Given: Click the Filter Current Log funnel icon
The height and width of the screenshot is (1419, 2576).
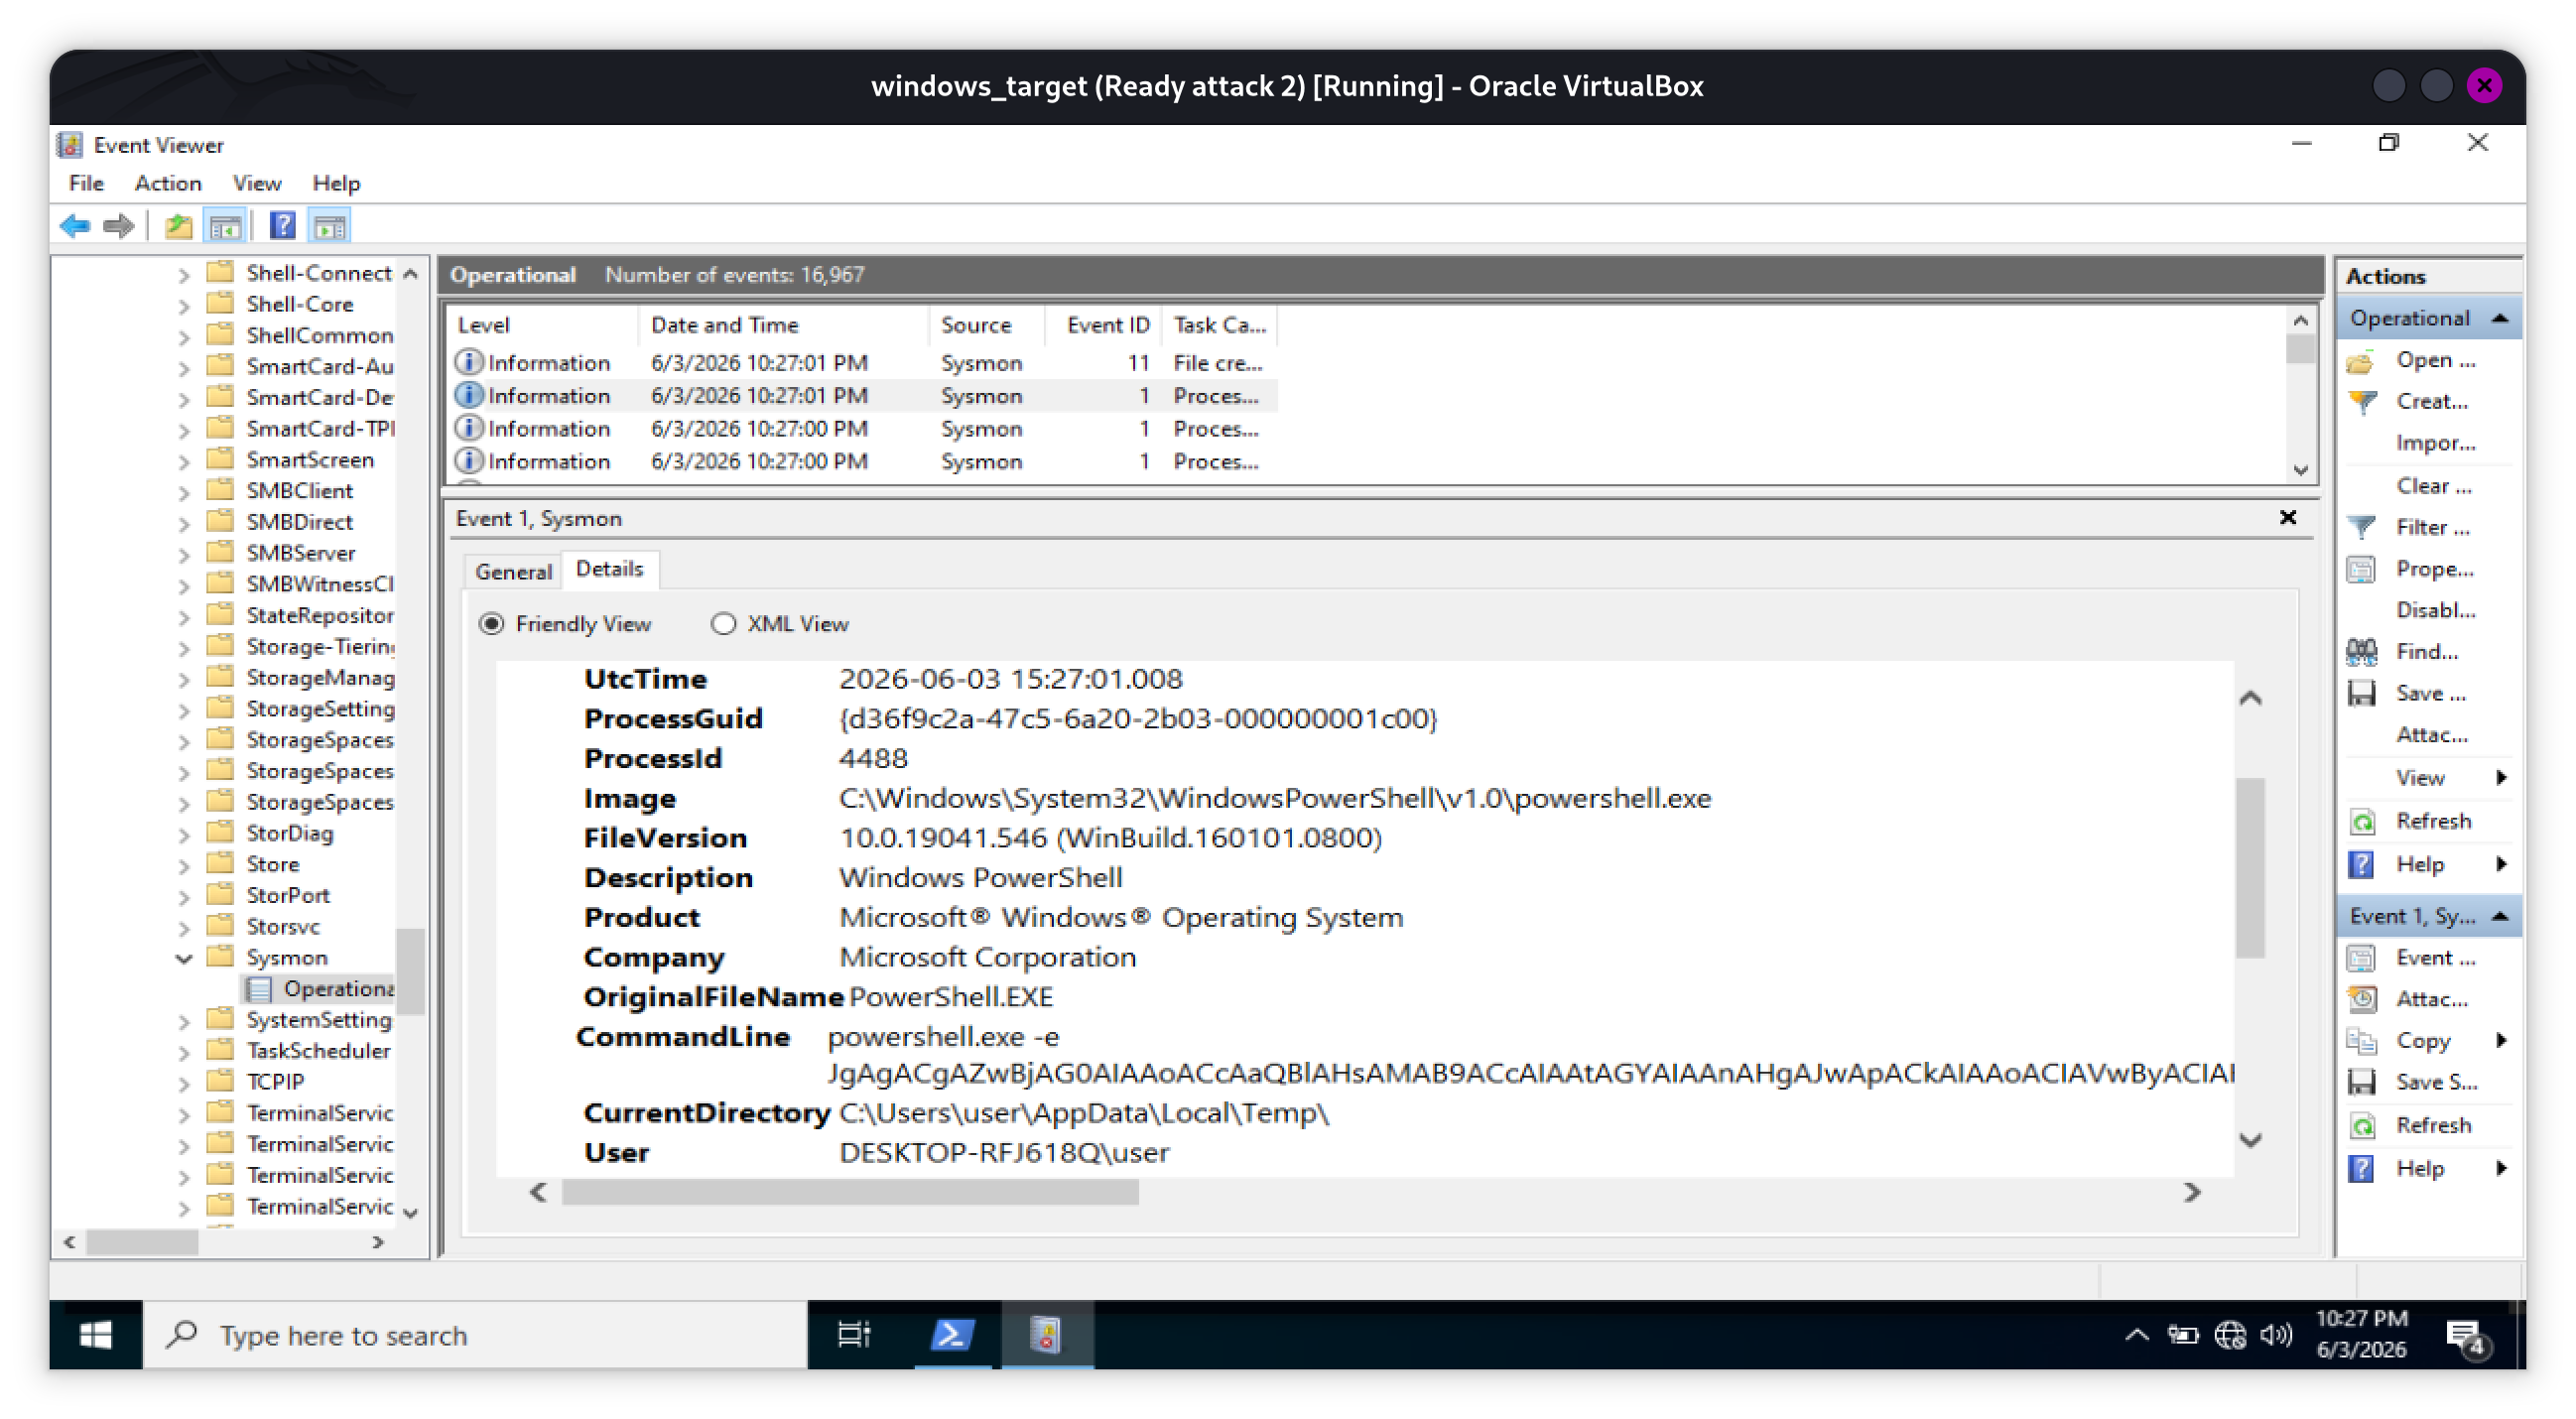Looking at the screenshot, I should [2361, 528].
